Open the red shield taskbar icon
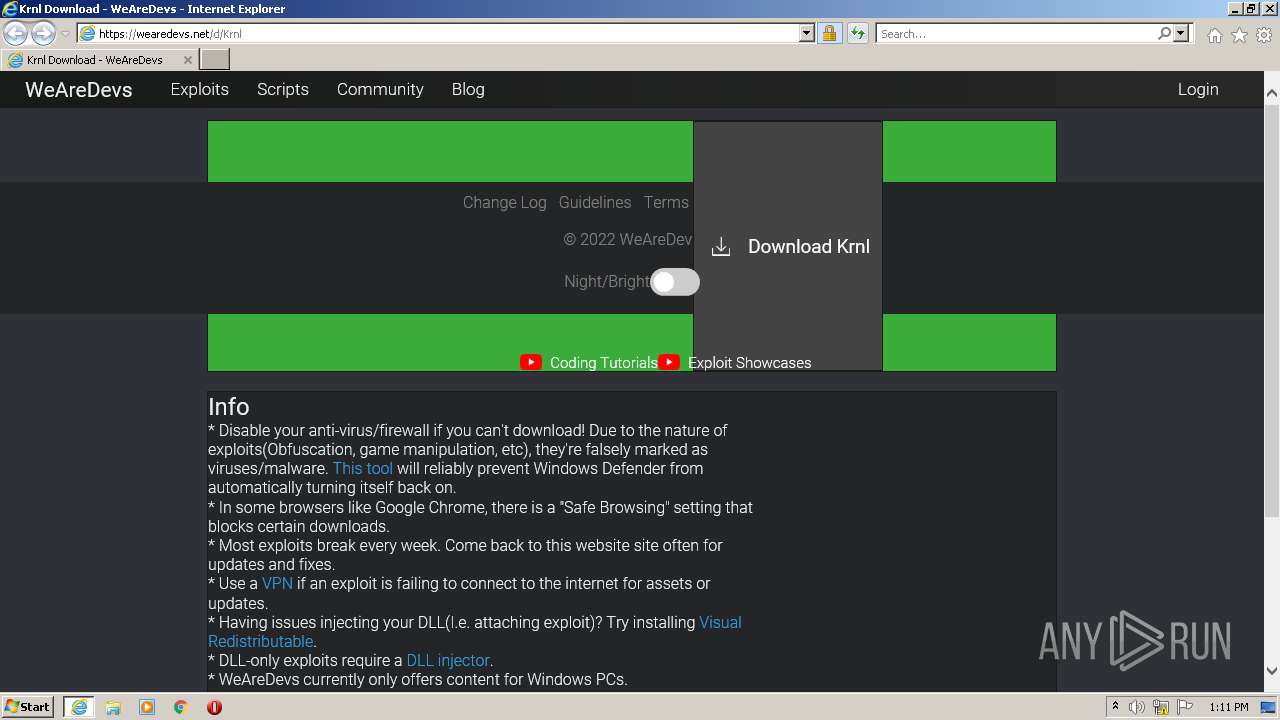Image resolution: width=1280 pixels, height=720 pixels. [x=214, y=707]
